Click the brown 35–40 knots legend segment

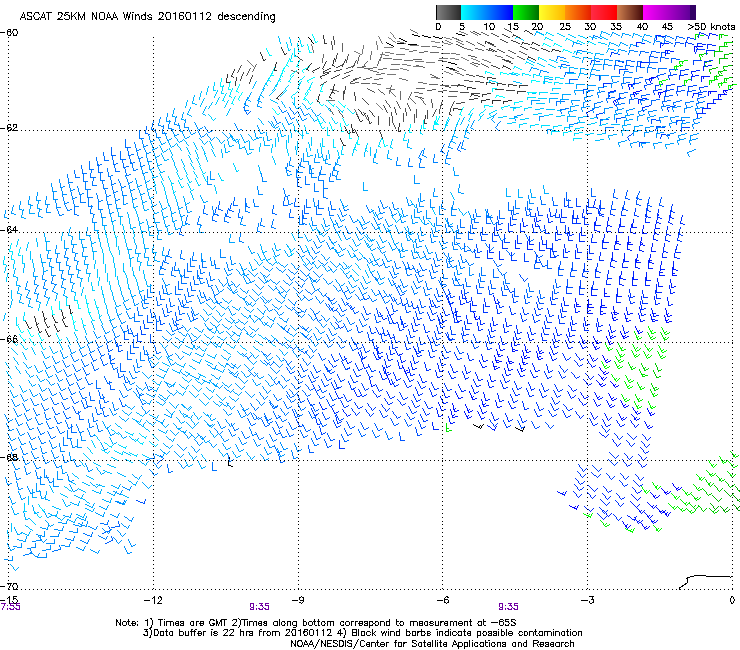tap(630, 12)
